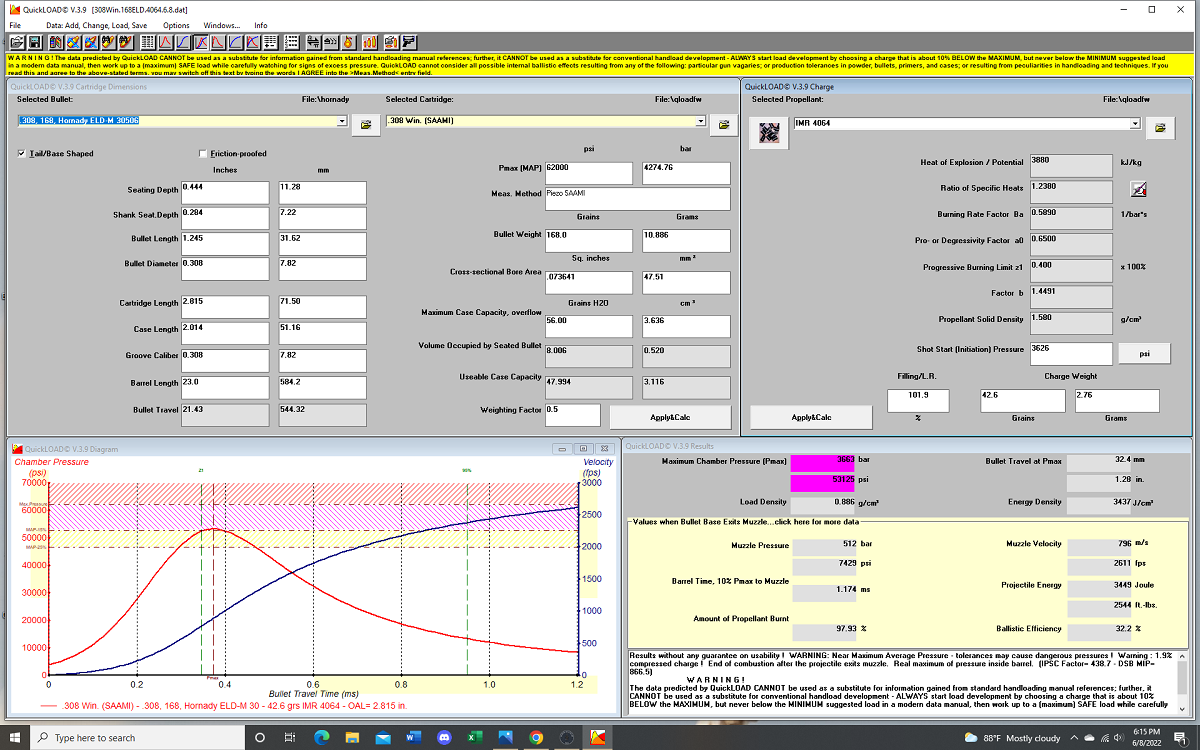Click the Barrel Length inches field
This screenshot has width=1200, height=750.
click(225, 387)
